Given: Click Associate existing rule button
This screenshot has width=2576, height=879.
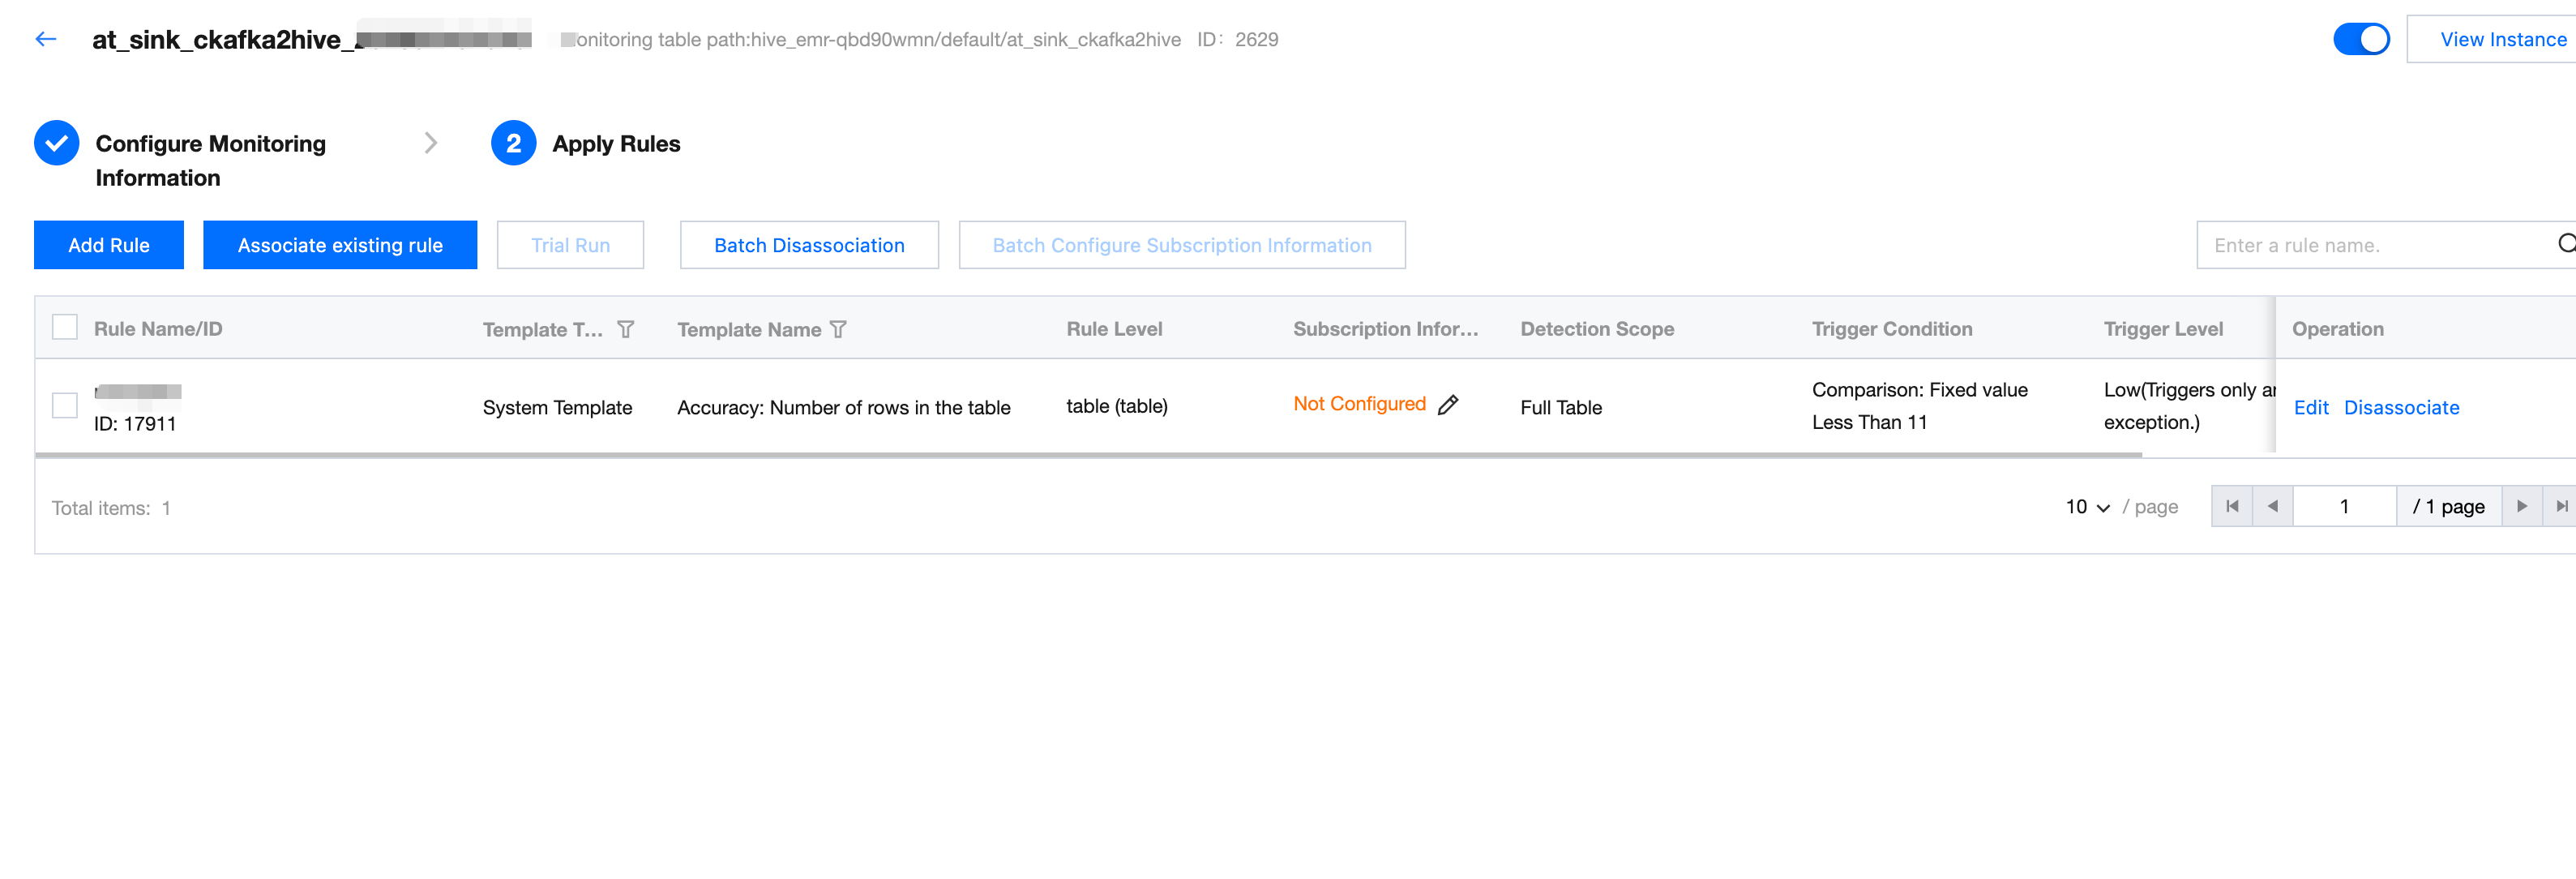Looking at the screenshot, I should click(339, 245).
